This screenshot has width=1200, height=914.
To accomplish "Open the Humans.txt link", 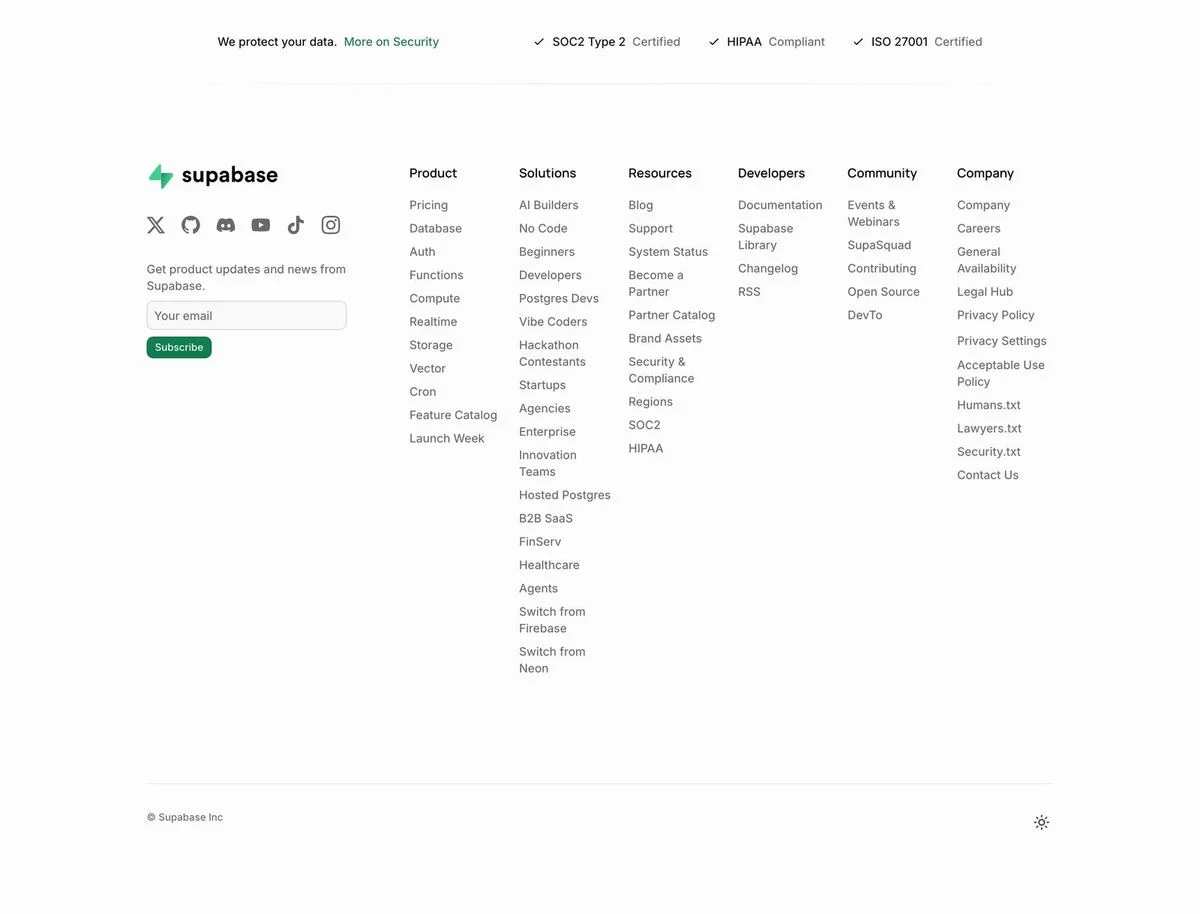I will [x=988, y=405].
